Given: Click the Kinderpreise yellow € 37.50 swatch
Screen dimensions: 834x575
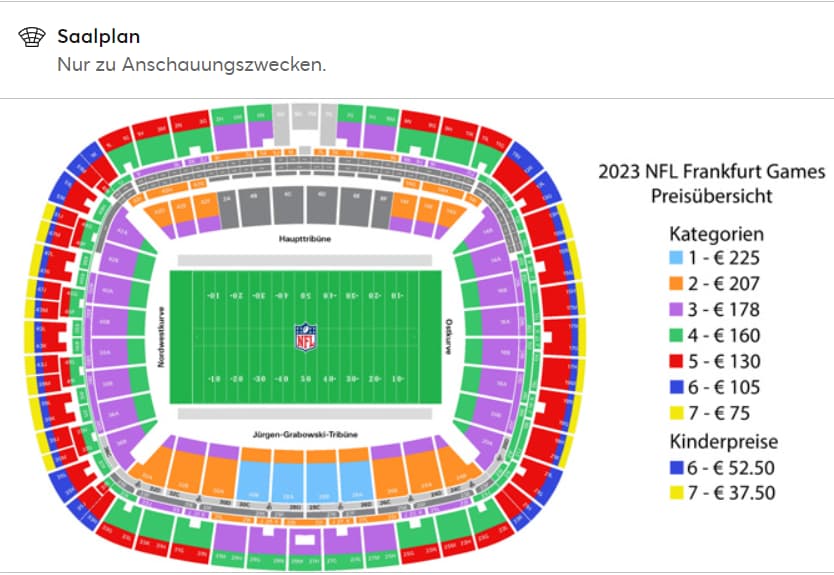Looking at the screenshot, I should coord(675,493).
